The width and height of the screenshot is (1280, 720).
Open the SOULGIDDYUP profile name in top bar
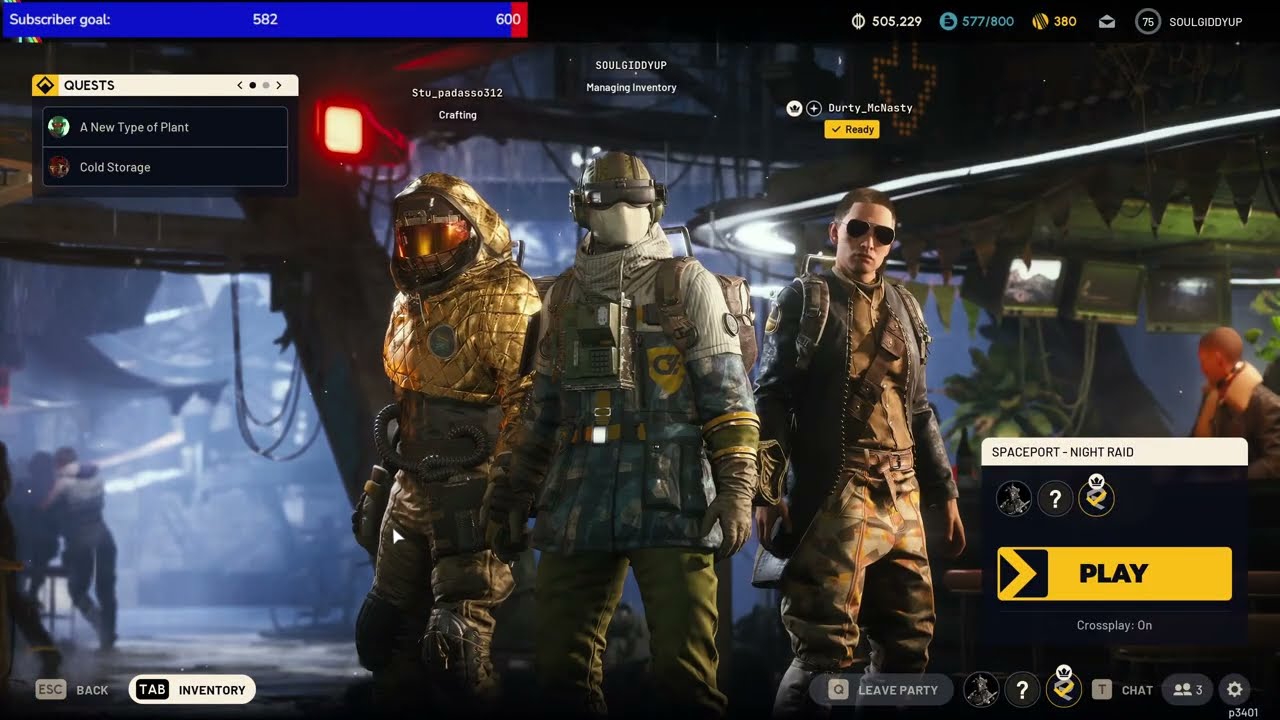tap(1205, 21)
